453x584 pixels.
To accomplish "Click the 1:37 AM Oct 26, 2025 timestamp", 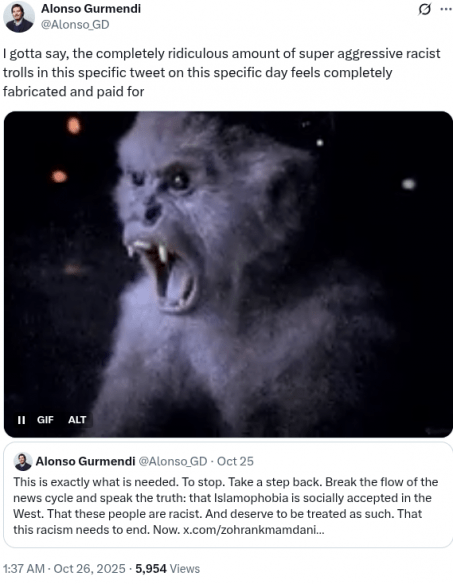I will (64, 569).
